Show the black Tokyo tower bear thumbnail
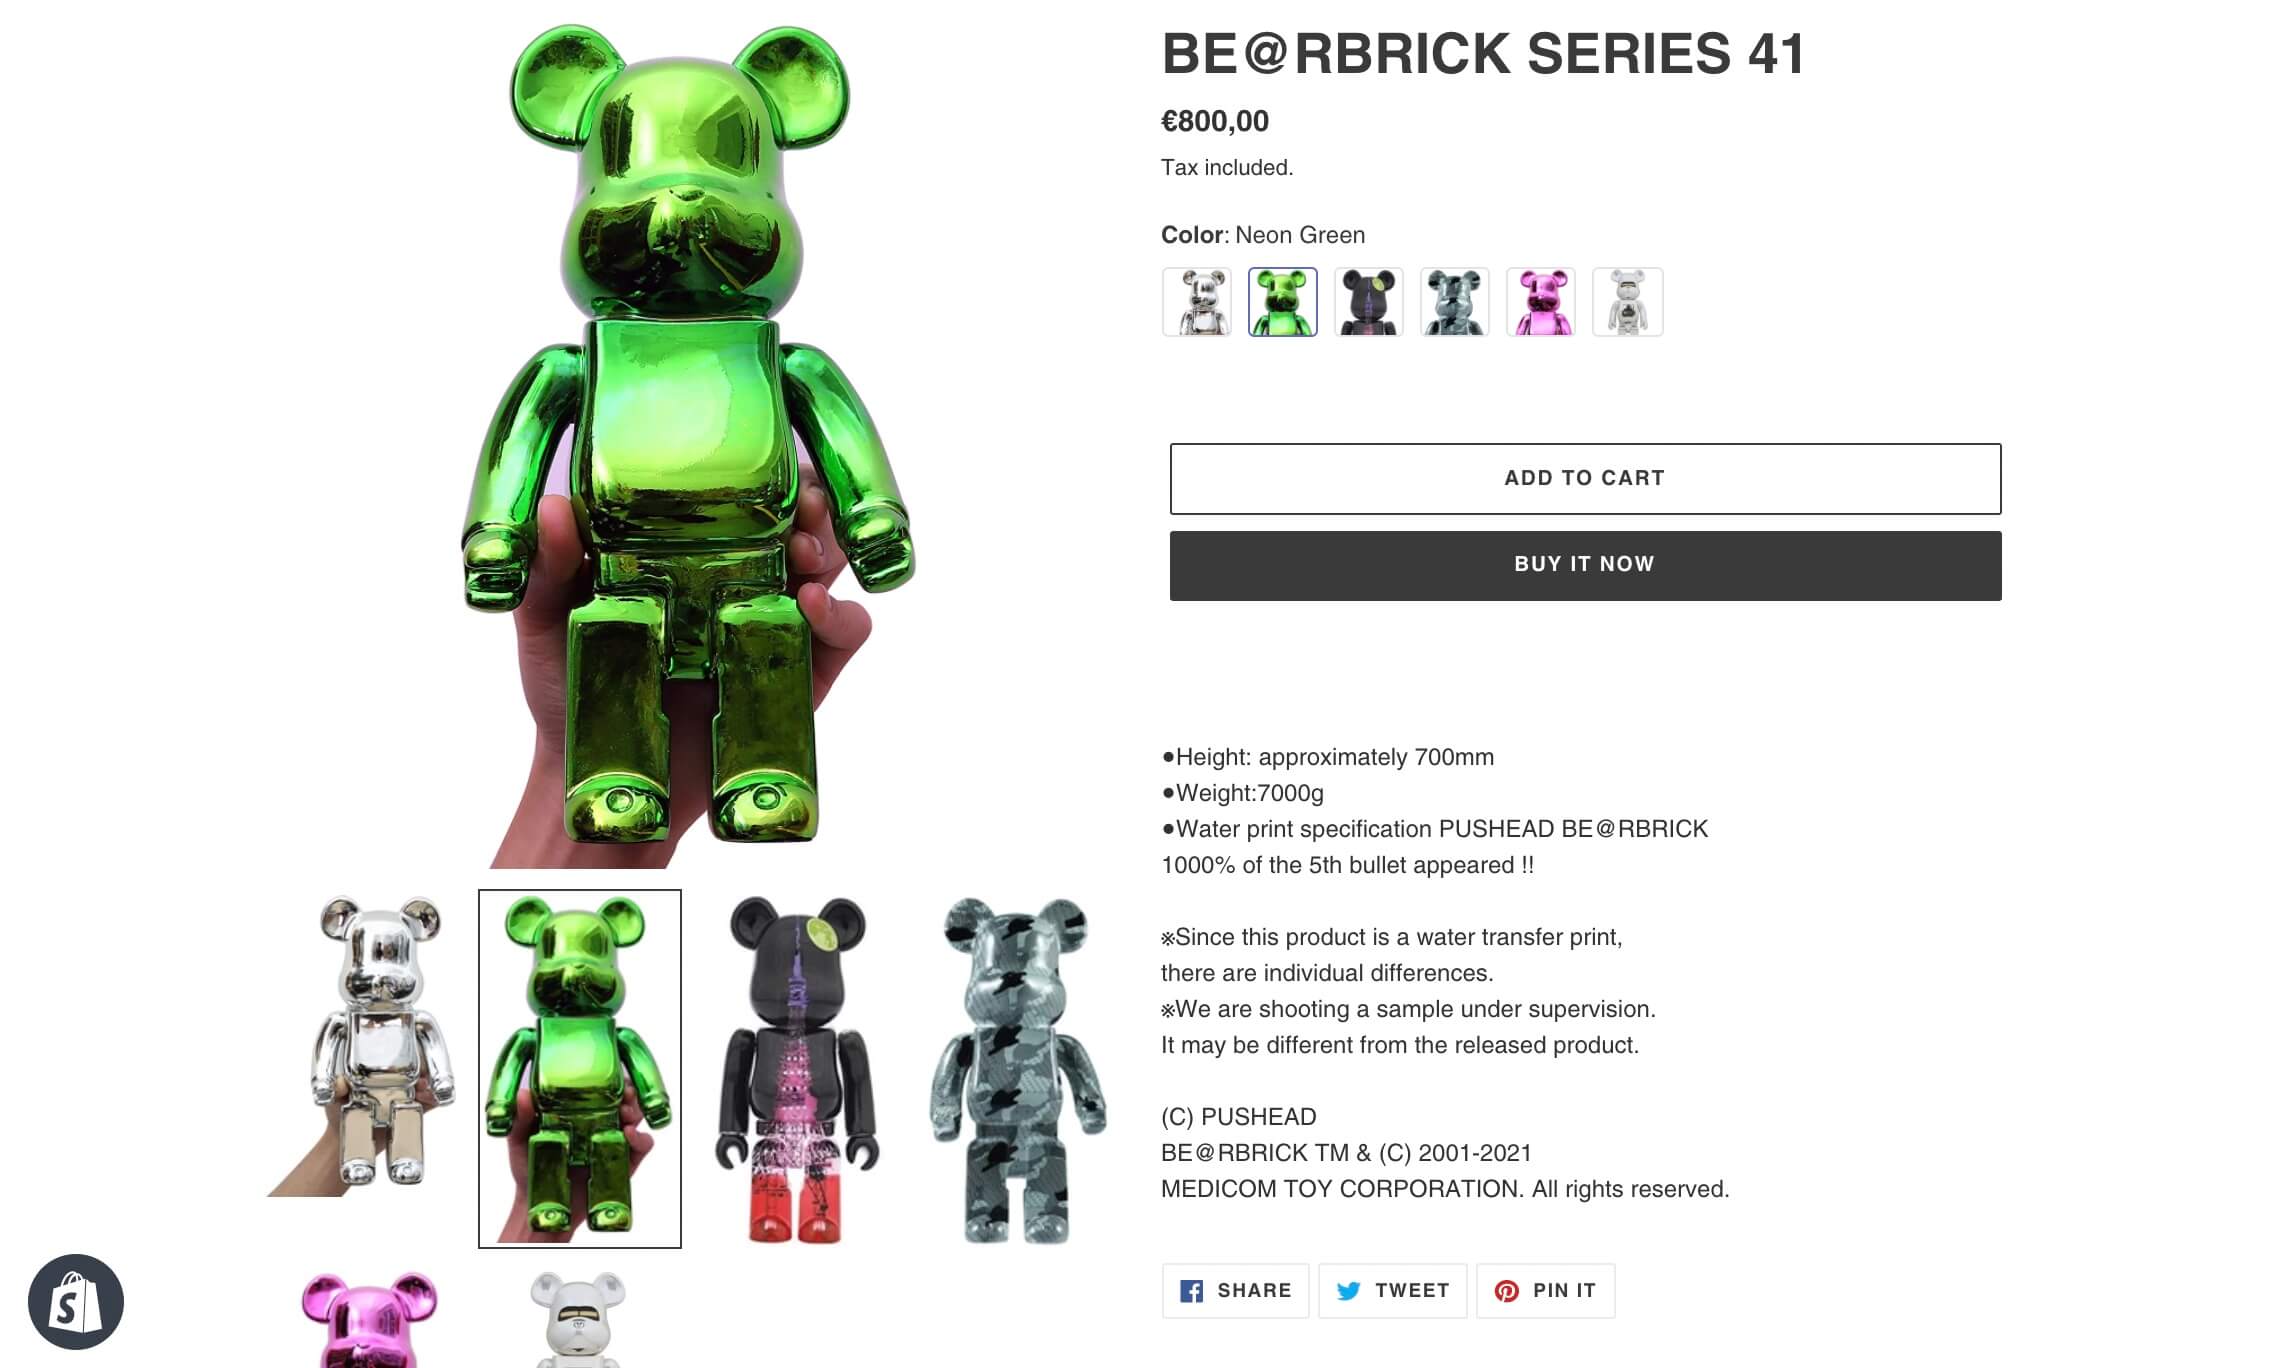The width and height of the screenshot is (2276, 1368). pyautogui.click(x=797, y=1068)
